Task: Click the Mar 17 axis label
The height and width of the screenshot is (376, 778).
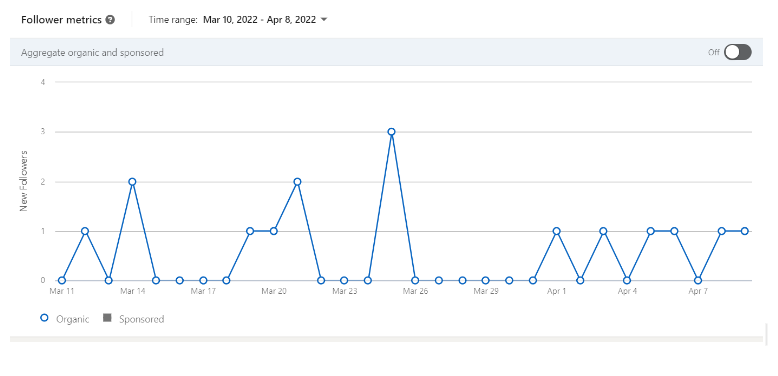Action: click(203, 291)
